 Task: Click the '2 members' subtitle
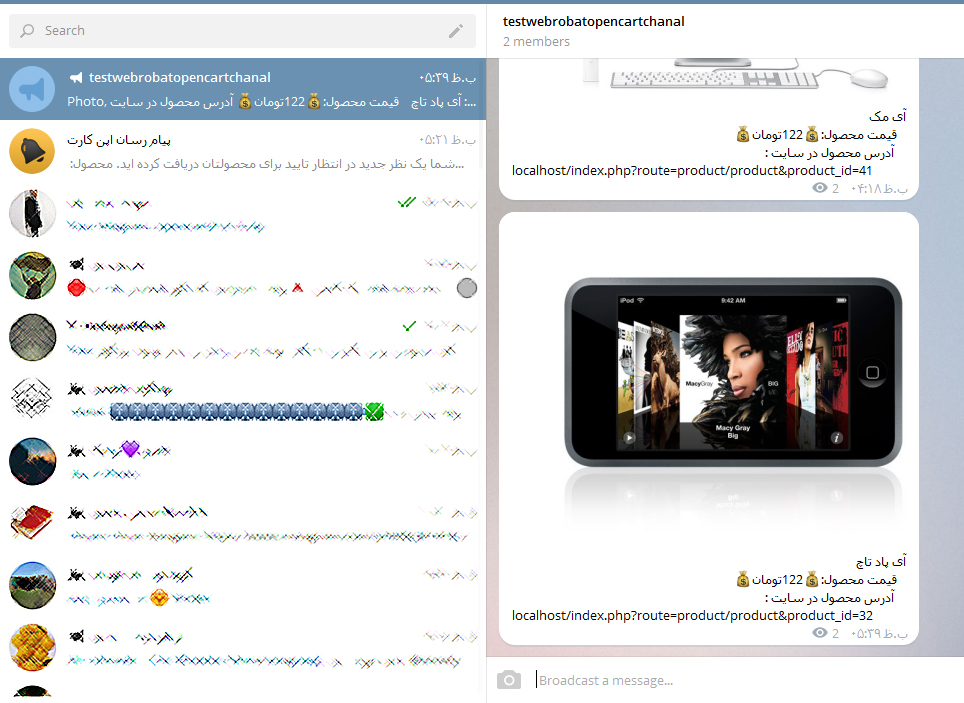coord(536,42)
